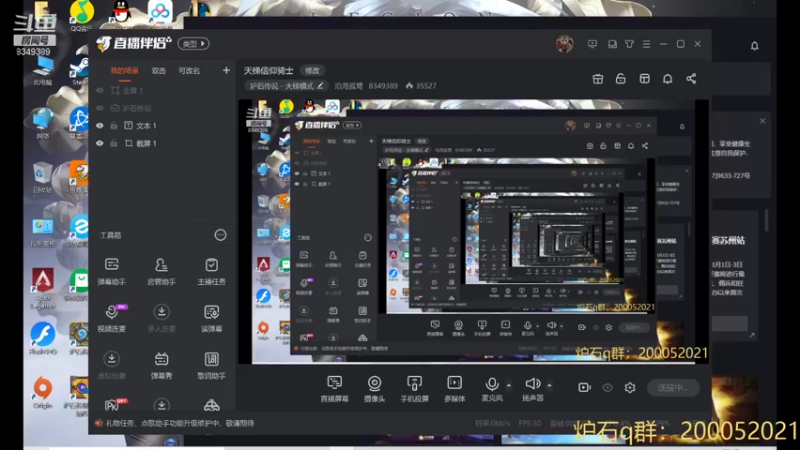Open the 弹幕助手 tool
This screenshot has width=800, height=450.
[x=111, y=271]
